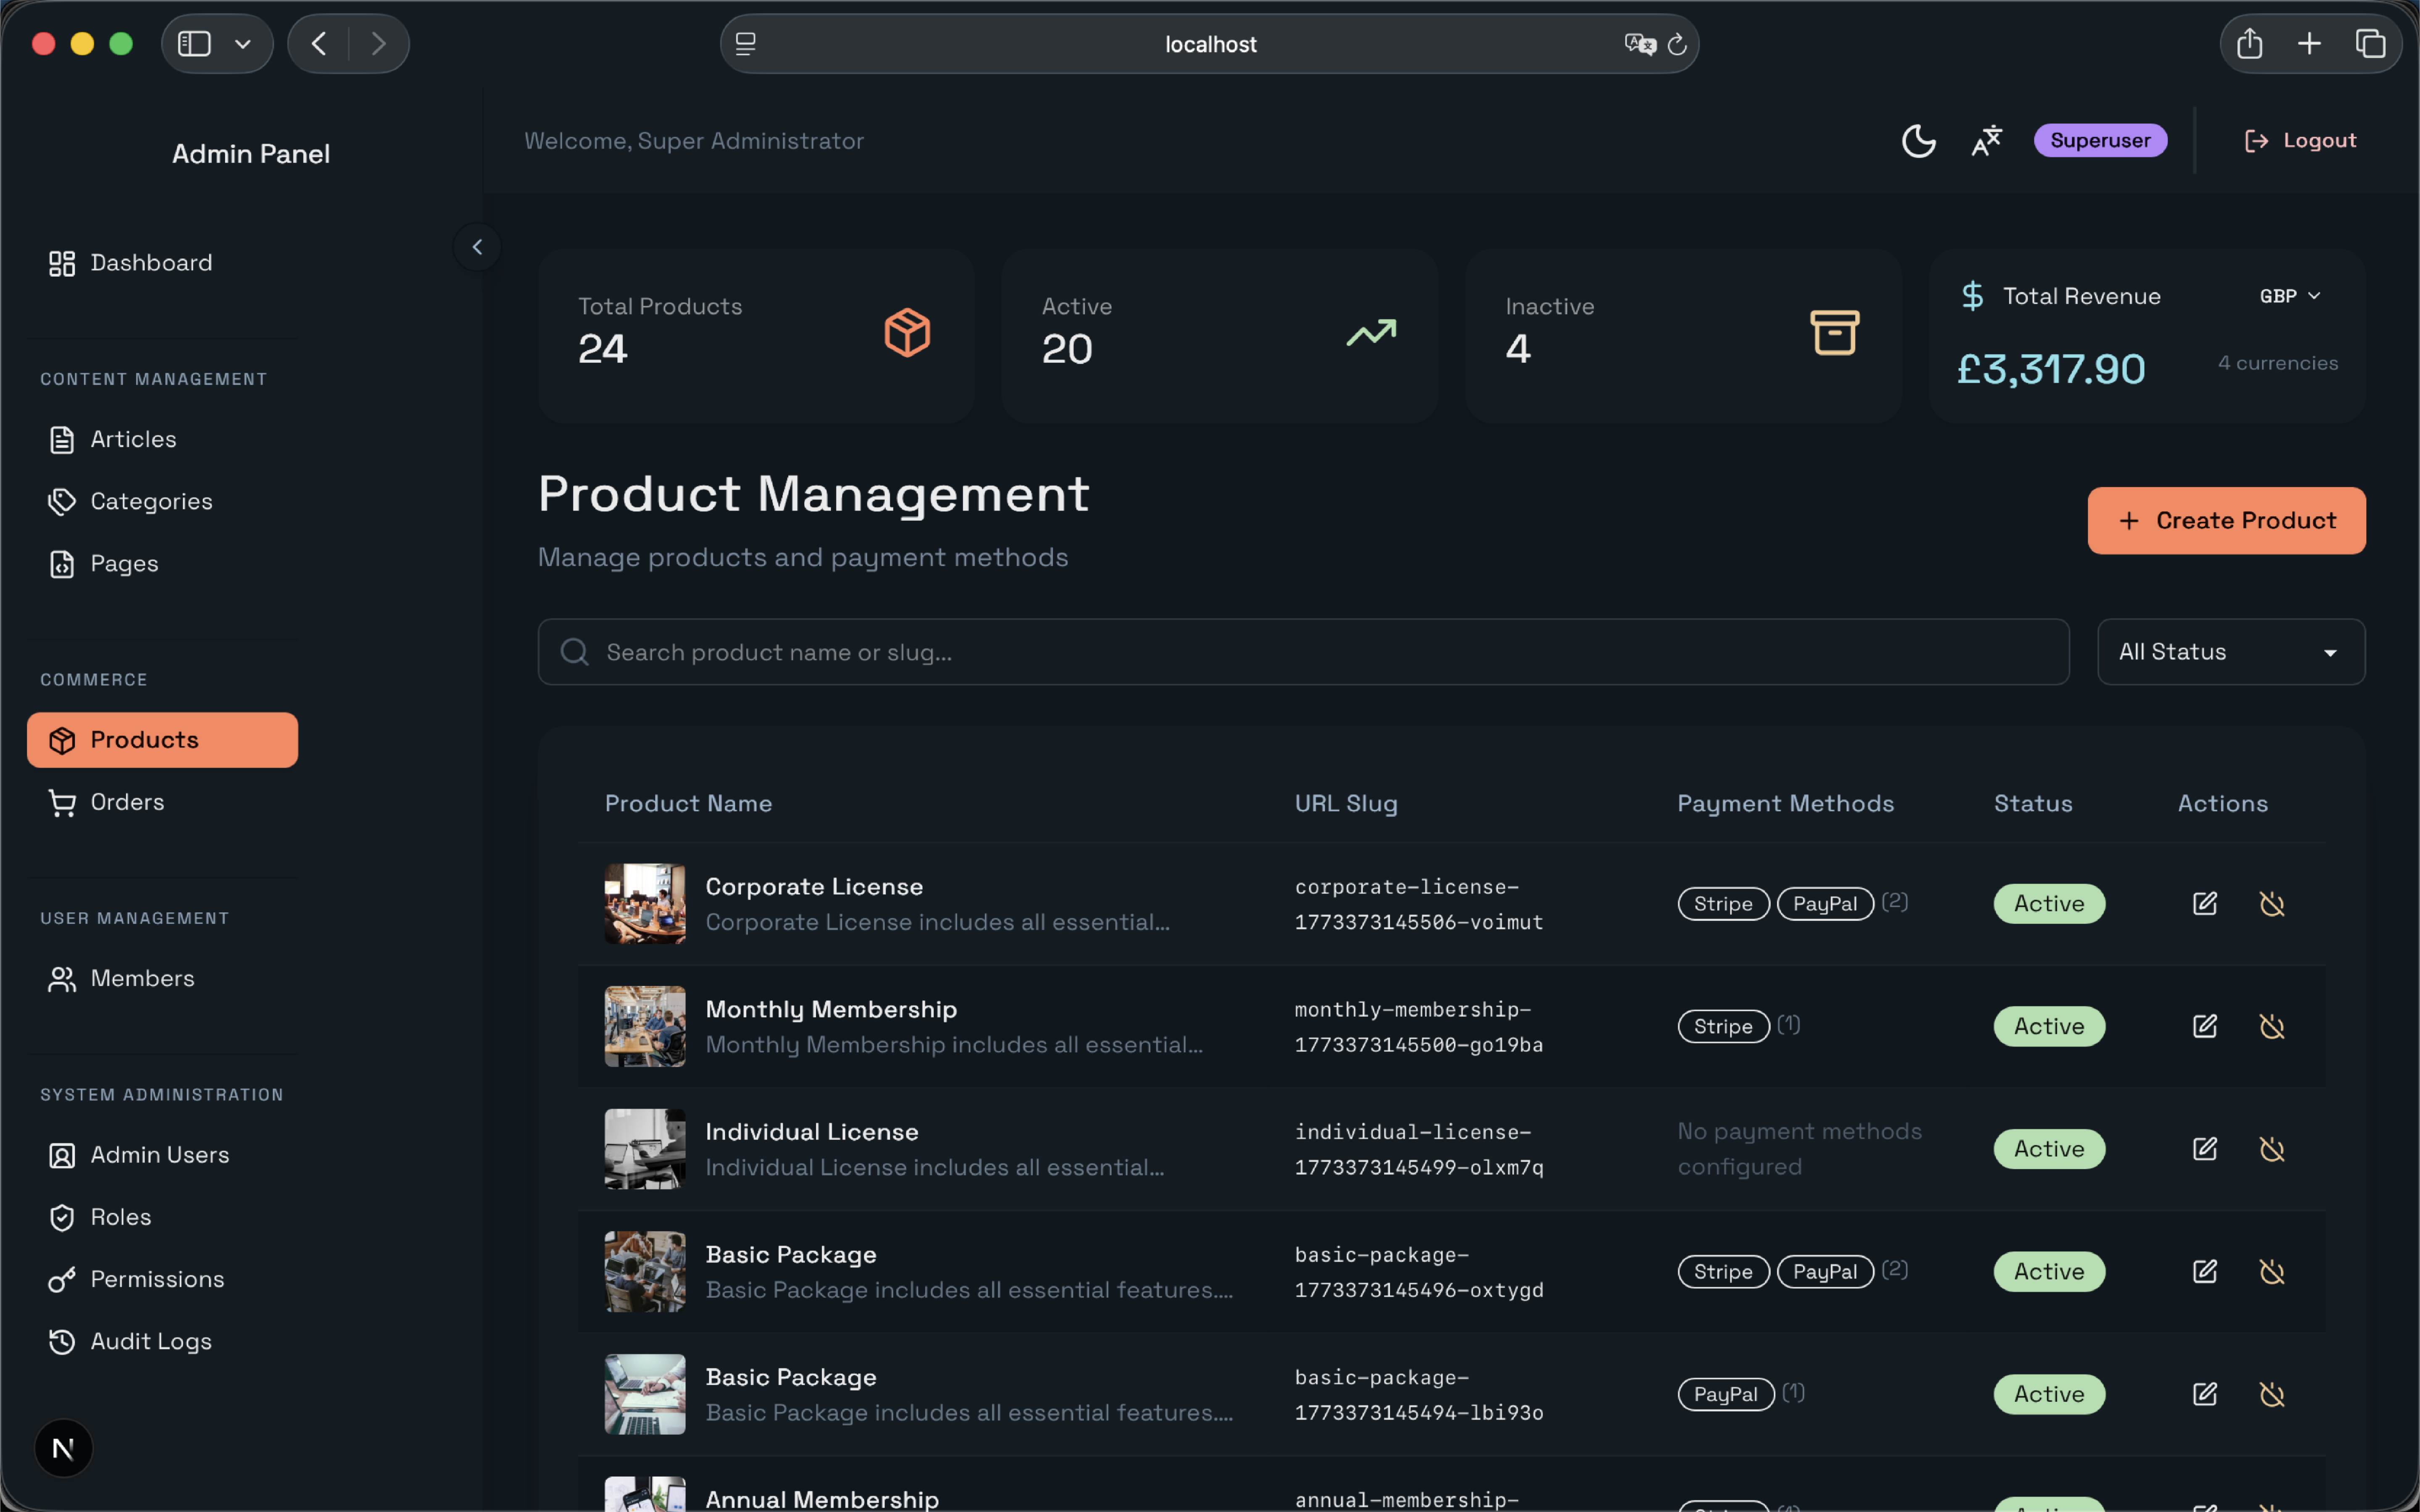Open the language translation switcher icon
The height and width of the screenshot is (1512, 2420).
click(1986, 141)
